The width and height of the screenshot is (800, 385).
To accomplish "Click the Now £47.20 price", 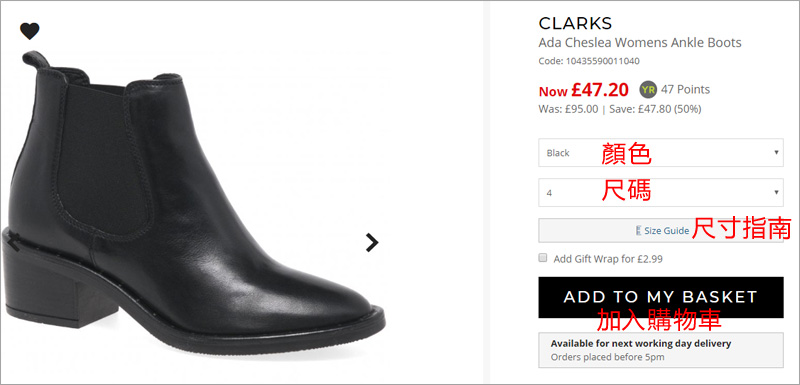I will pos(584,90).
